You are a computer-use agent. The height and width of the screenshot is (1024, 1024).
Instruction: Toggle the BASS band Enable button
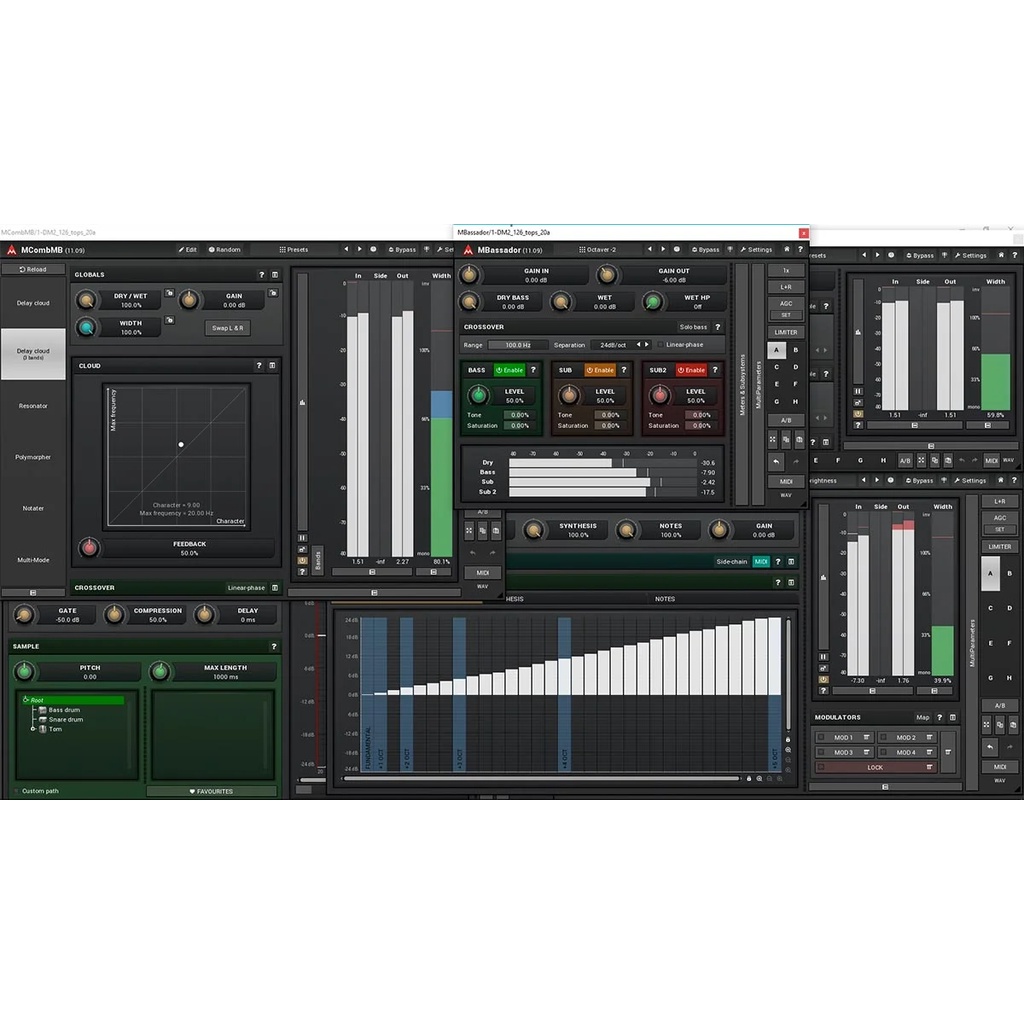[x=509, y=370]
